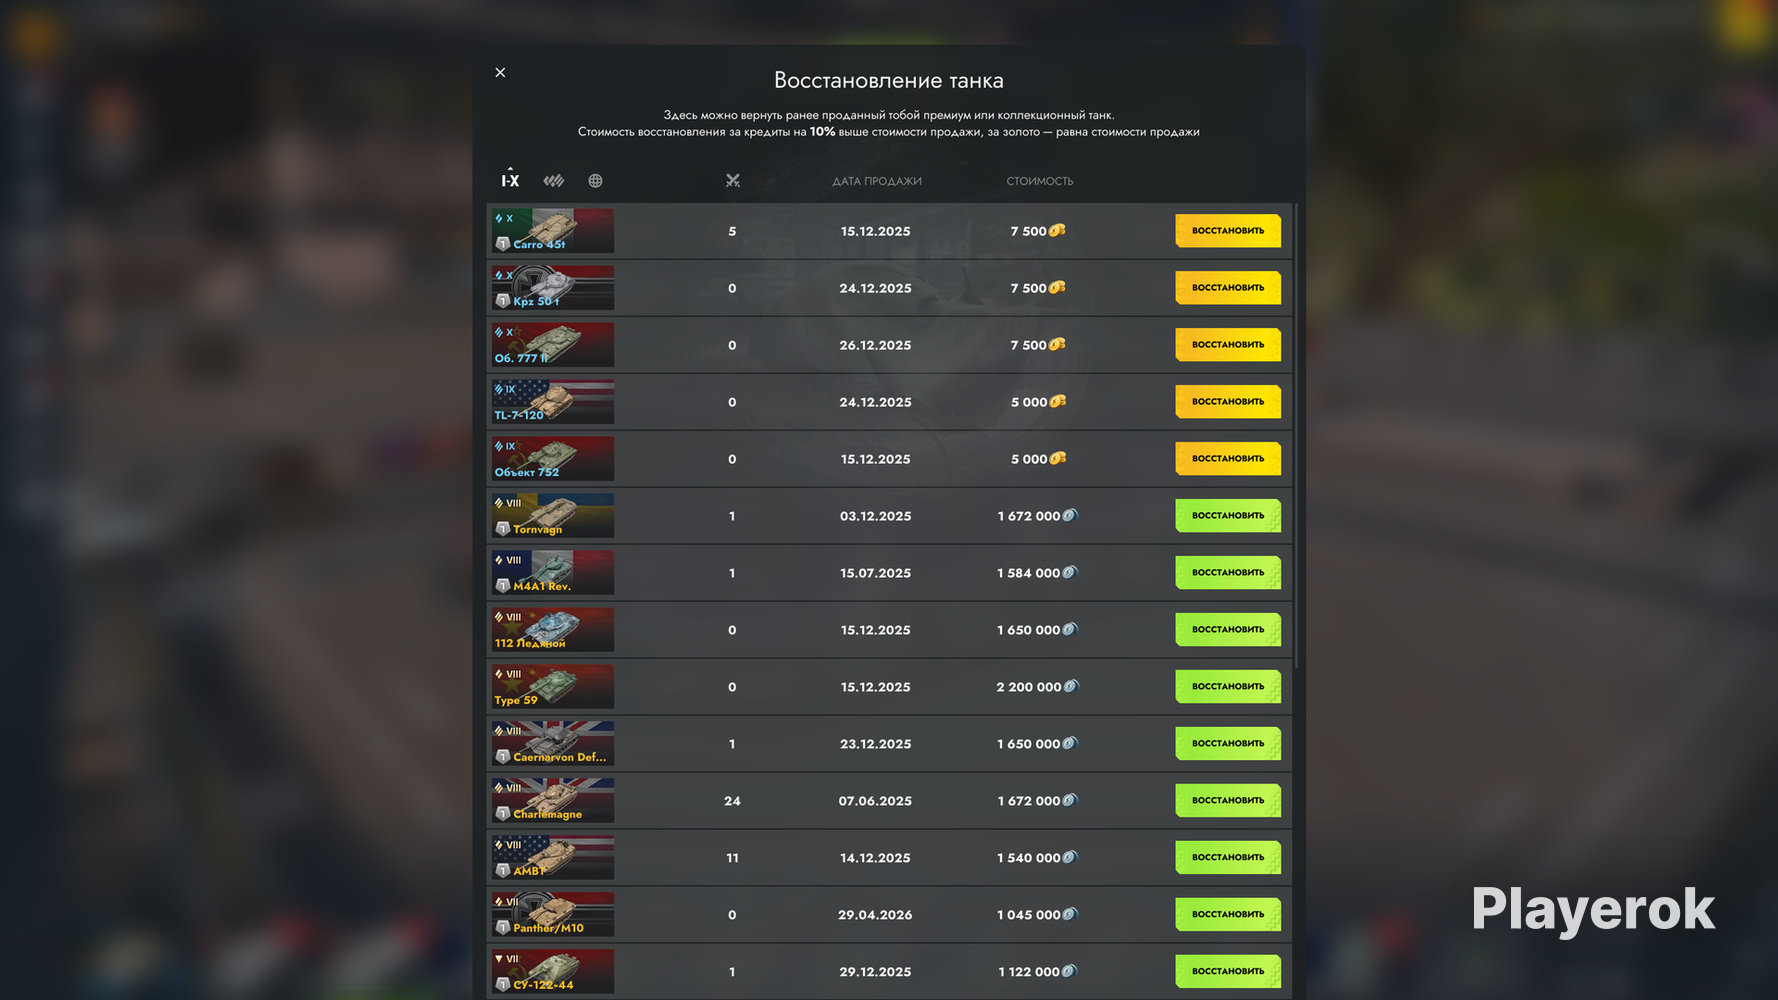Restore the Charlemagne tank

pyautogui.click(x=1228, y=801)
